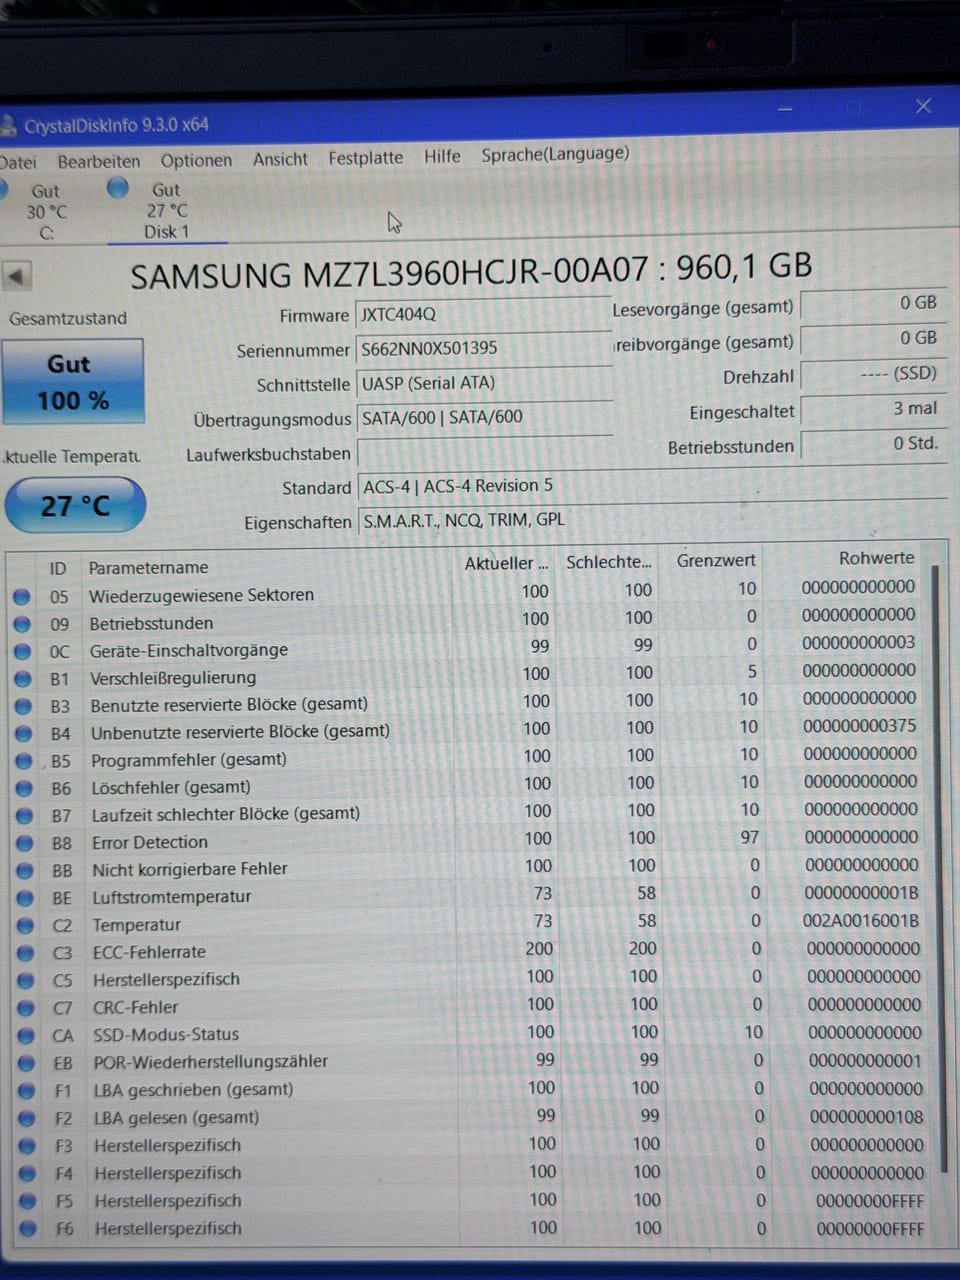
Task: Click the empty Laufwerksbuchstaben field
Action: [484, 453]
